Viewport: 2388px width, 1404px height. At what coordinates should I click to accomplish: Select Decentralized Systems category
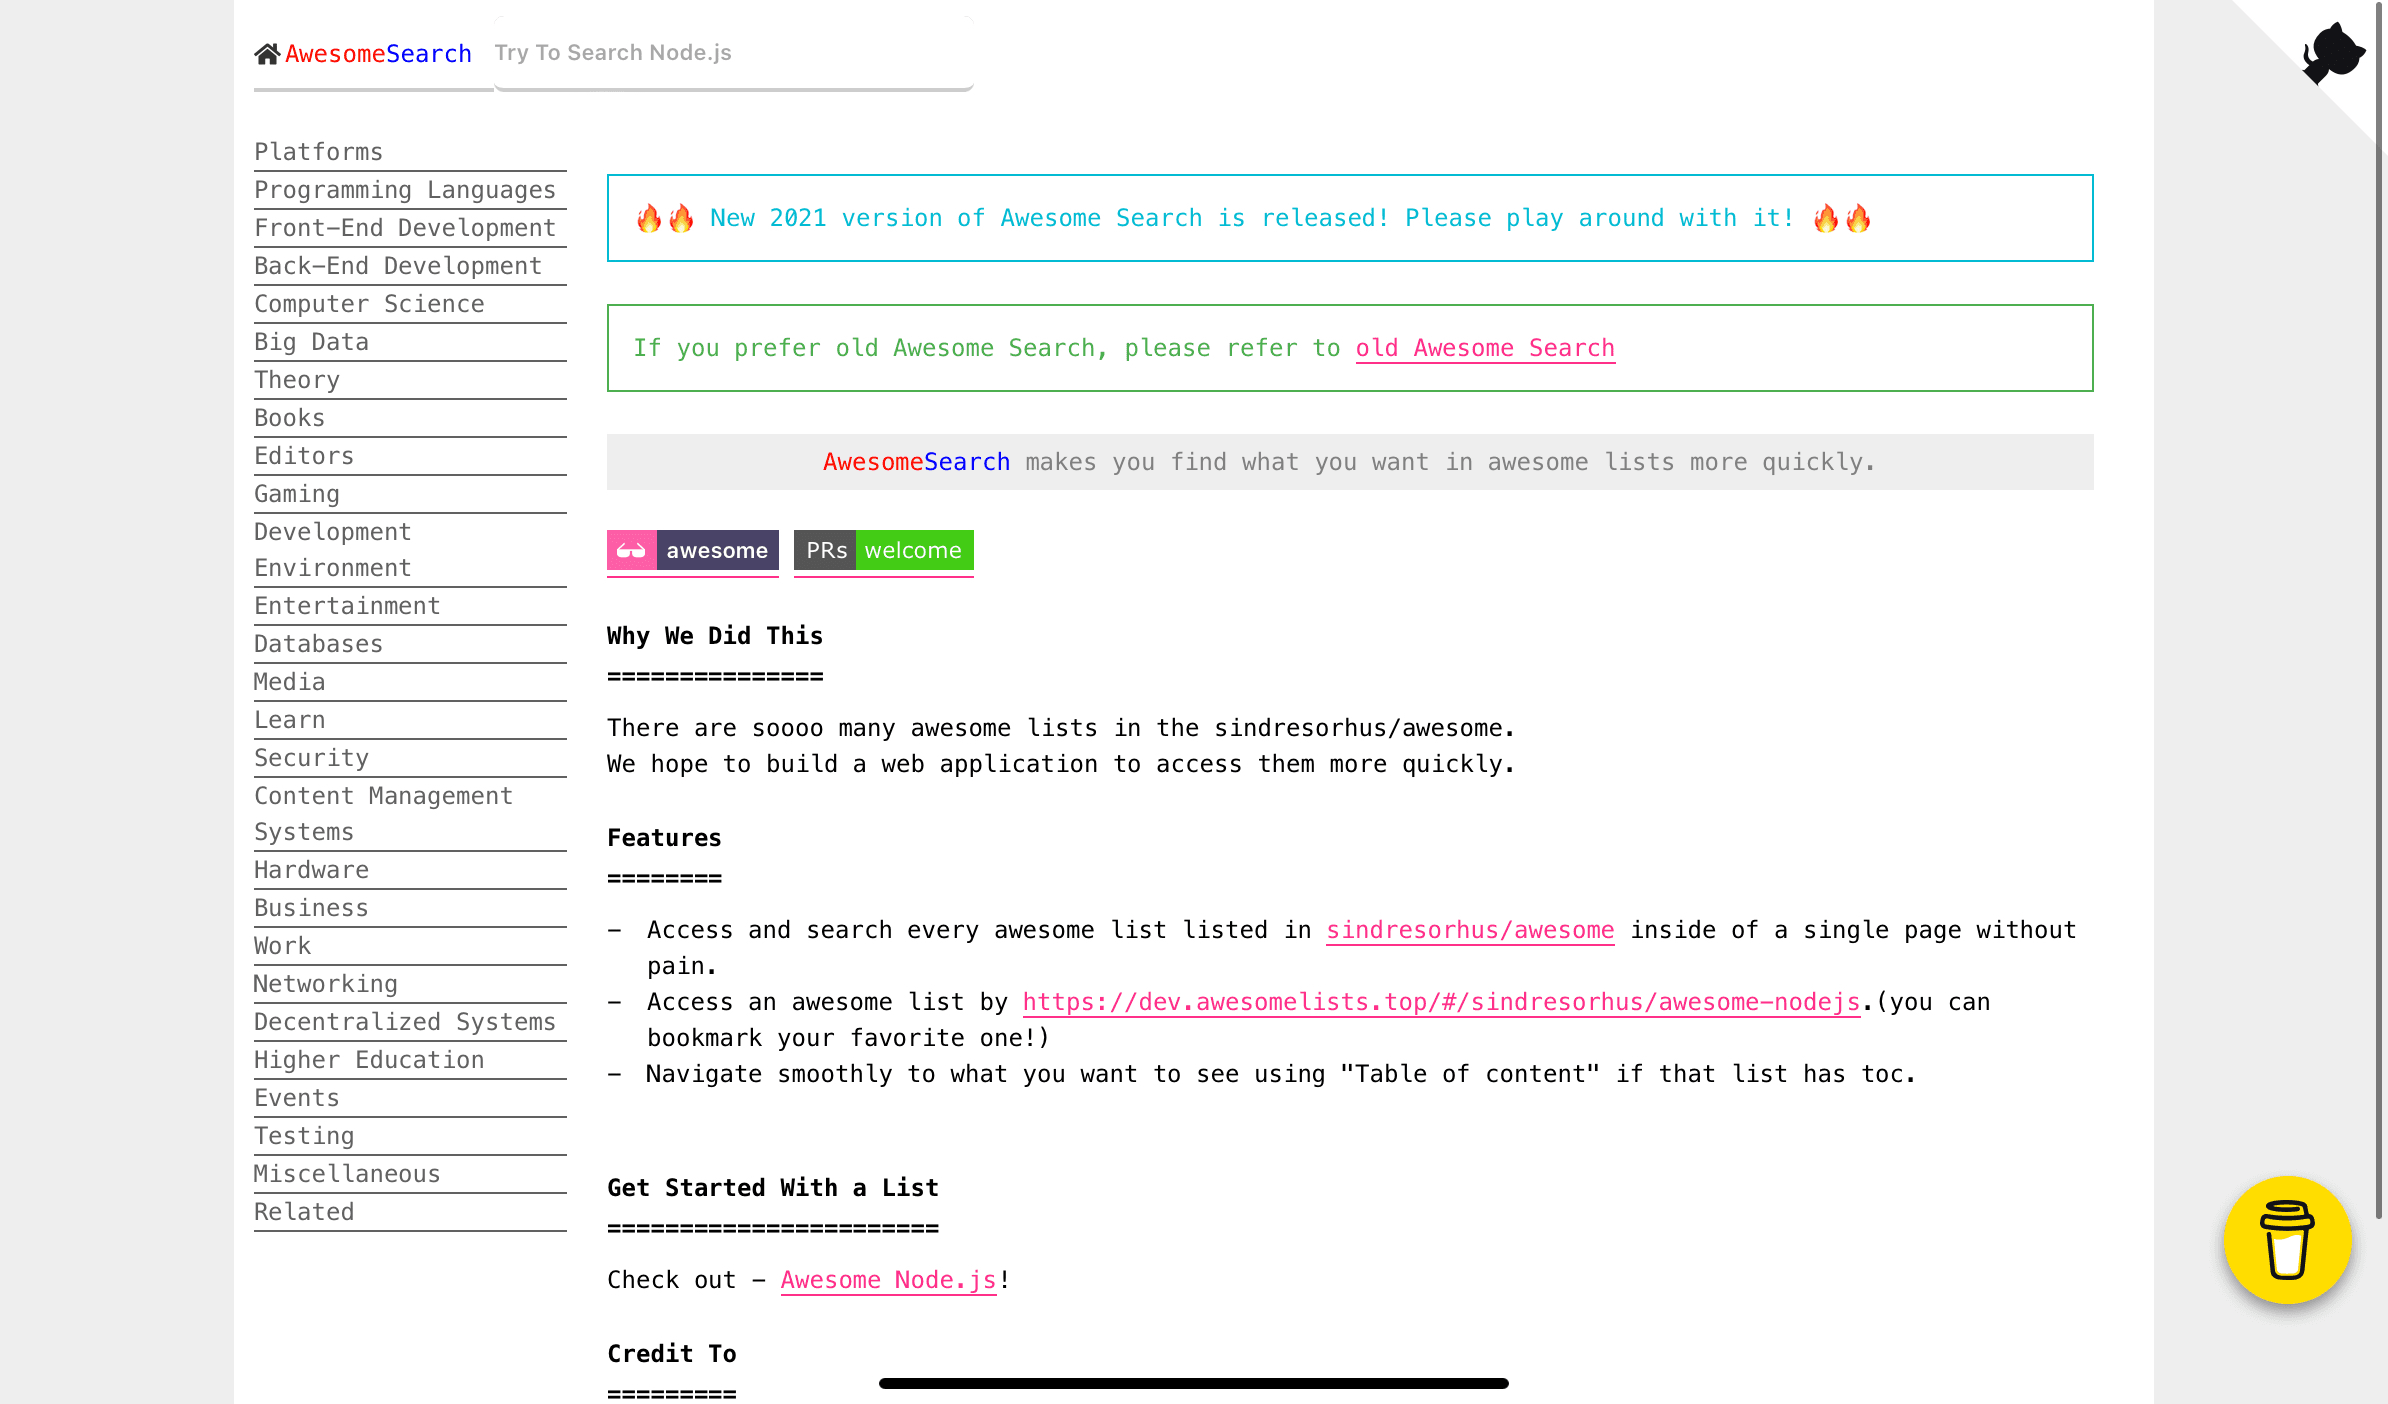(x=410, y=1022)
